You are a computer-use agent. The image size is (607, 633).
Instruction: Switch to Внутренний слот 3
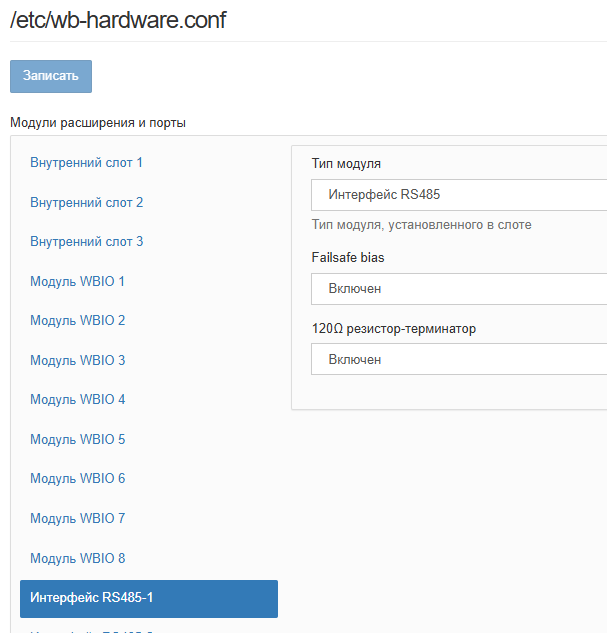(87, 241)
